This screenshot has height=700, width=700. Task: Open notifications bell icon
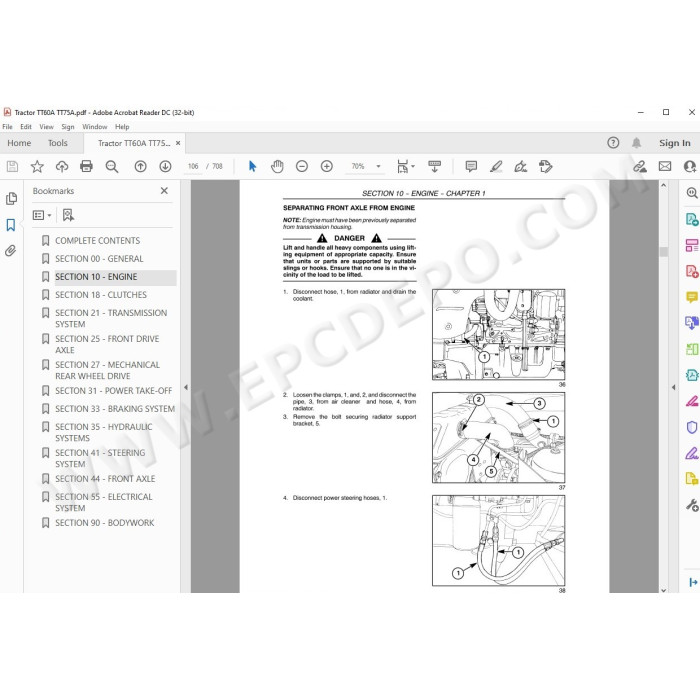[x=636, y=143]
